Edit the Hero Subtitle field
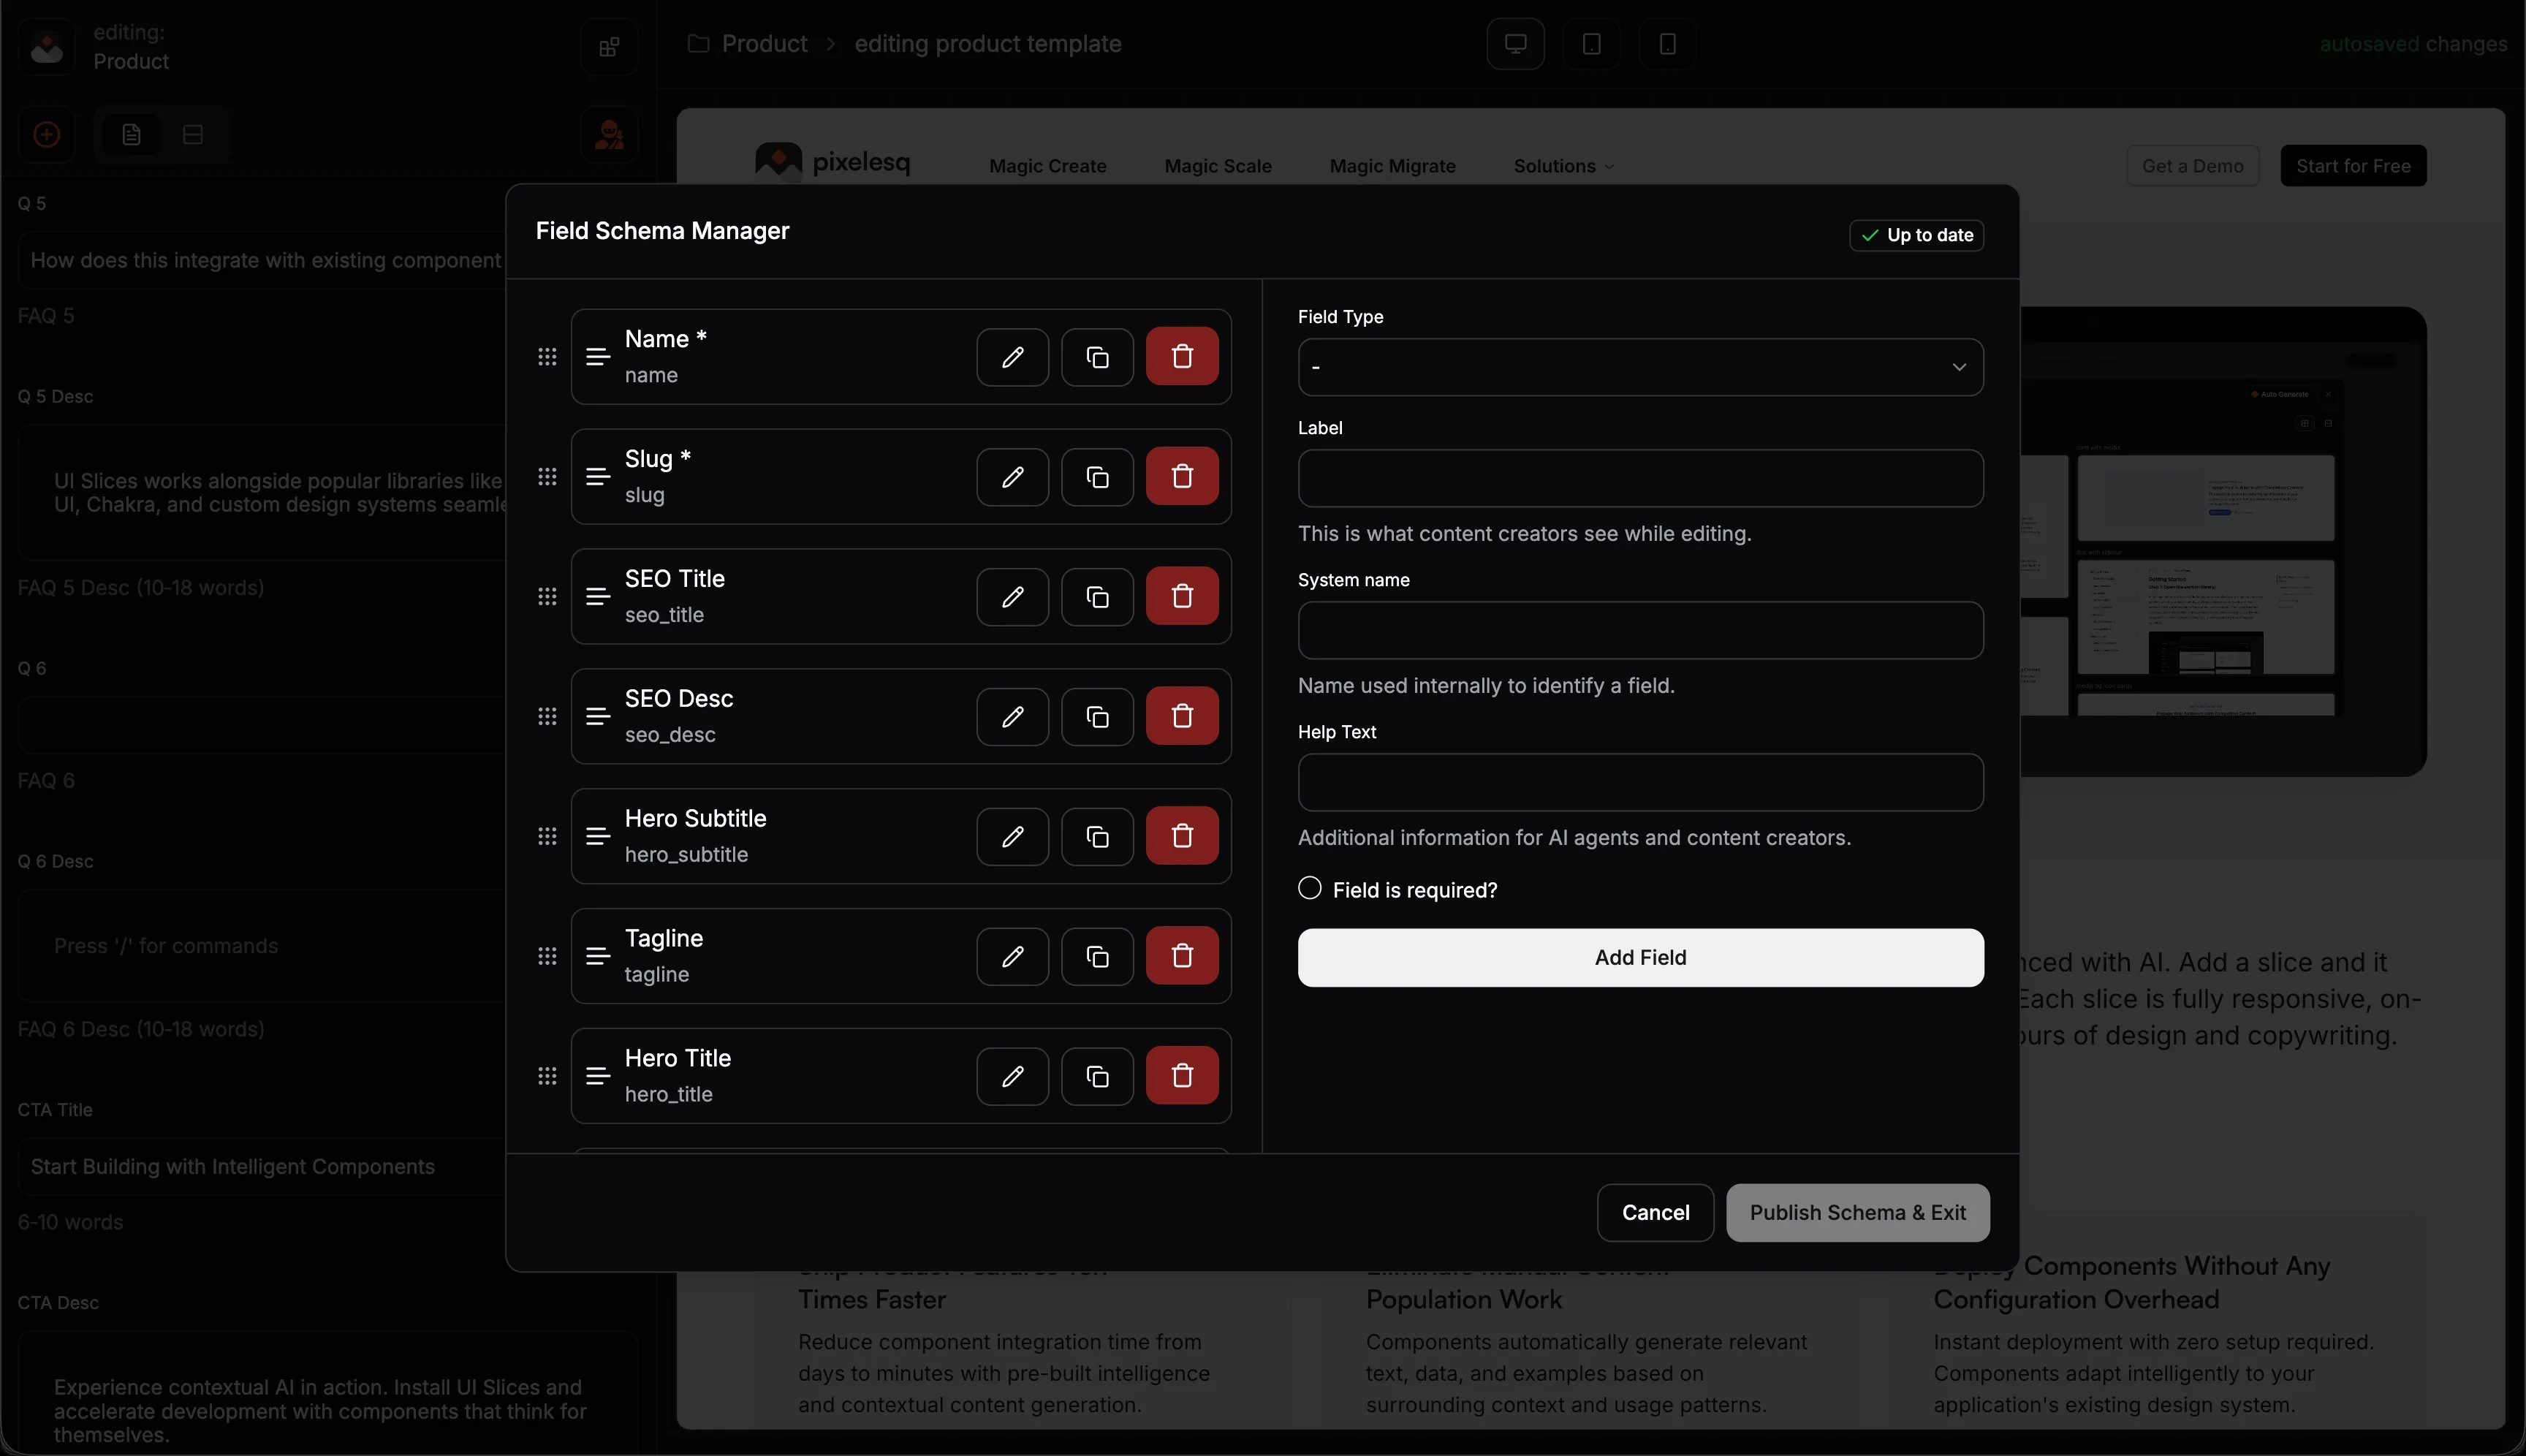Image resolution: width=2526 pixels, height=1456 pixels. (1012, 836)
